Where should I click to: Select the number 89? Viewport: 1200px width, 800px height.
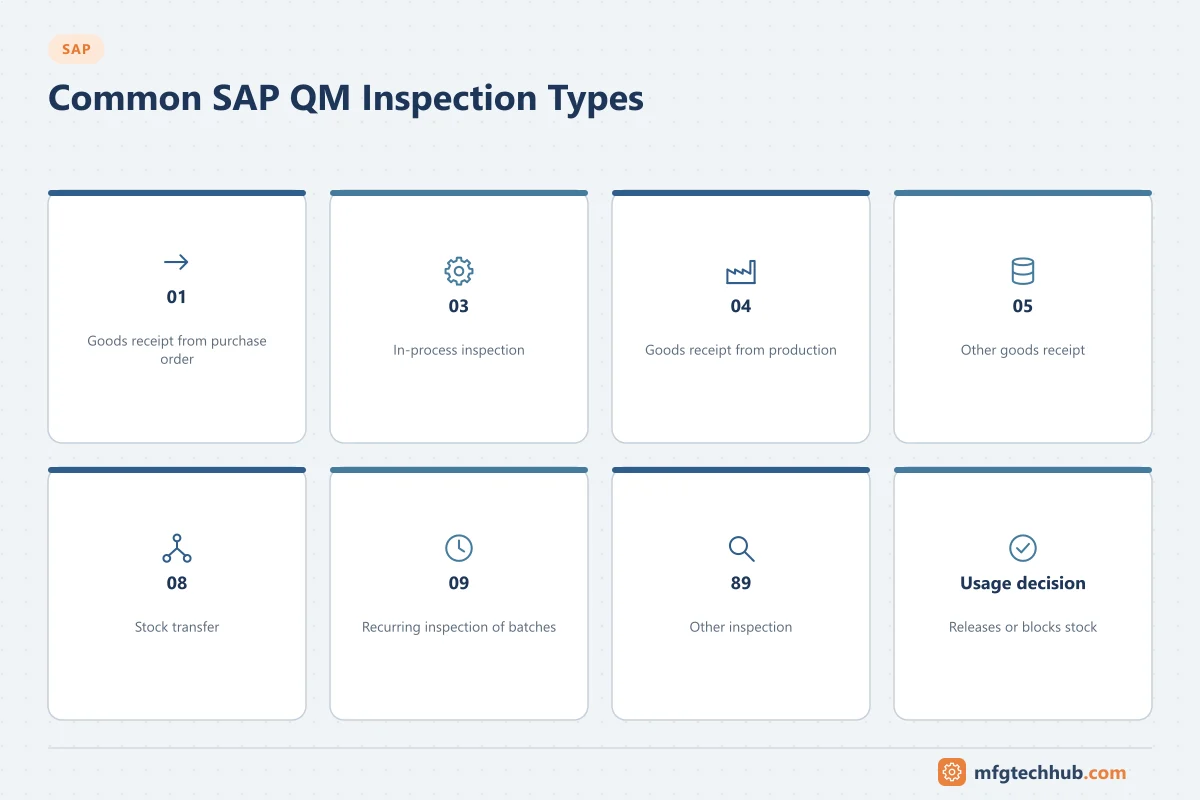click(x=741, y=583)
